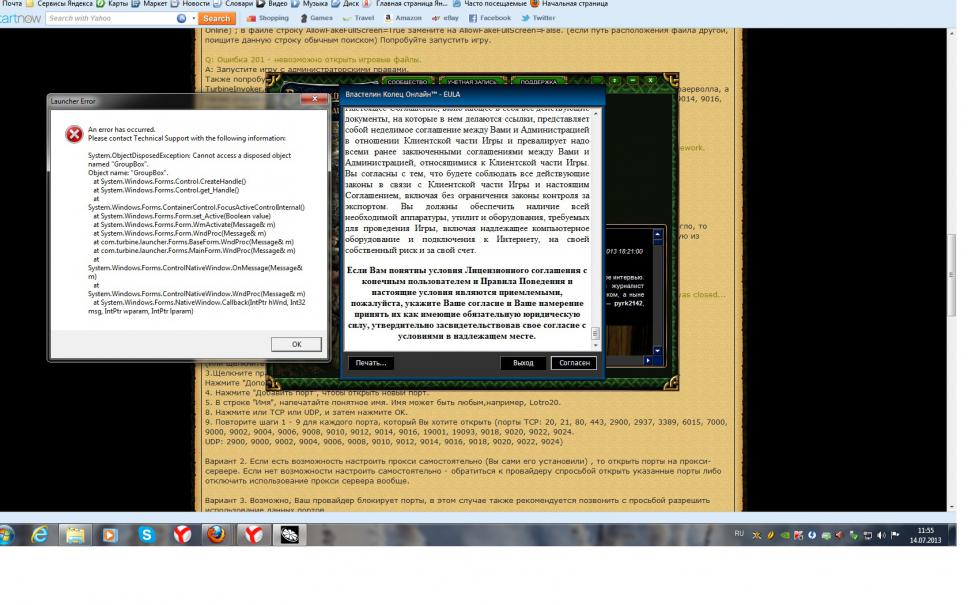Click the orange Search button

(x=217, y=19)
